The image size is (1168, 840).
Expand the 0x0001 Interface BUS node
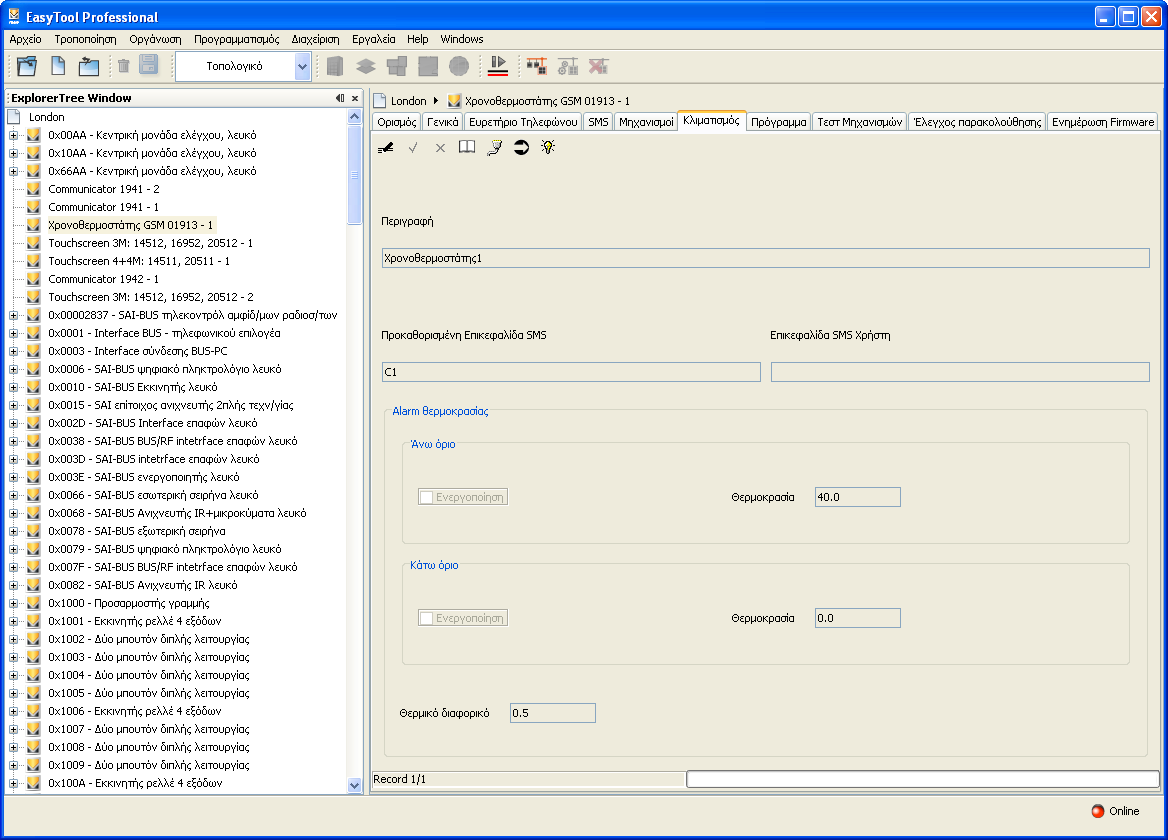pos(13,334)
